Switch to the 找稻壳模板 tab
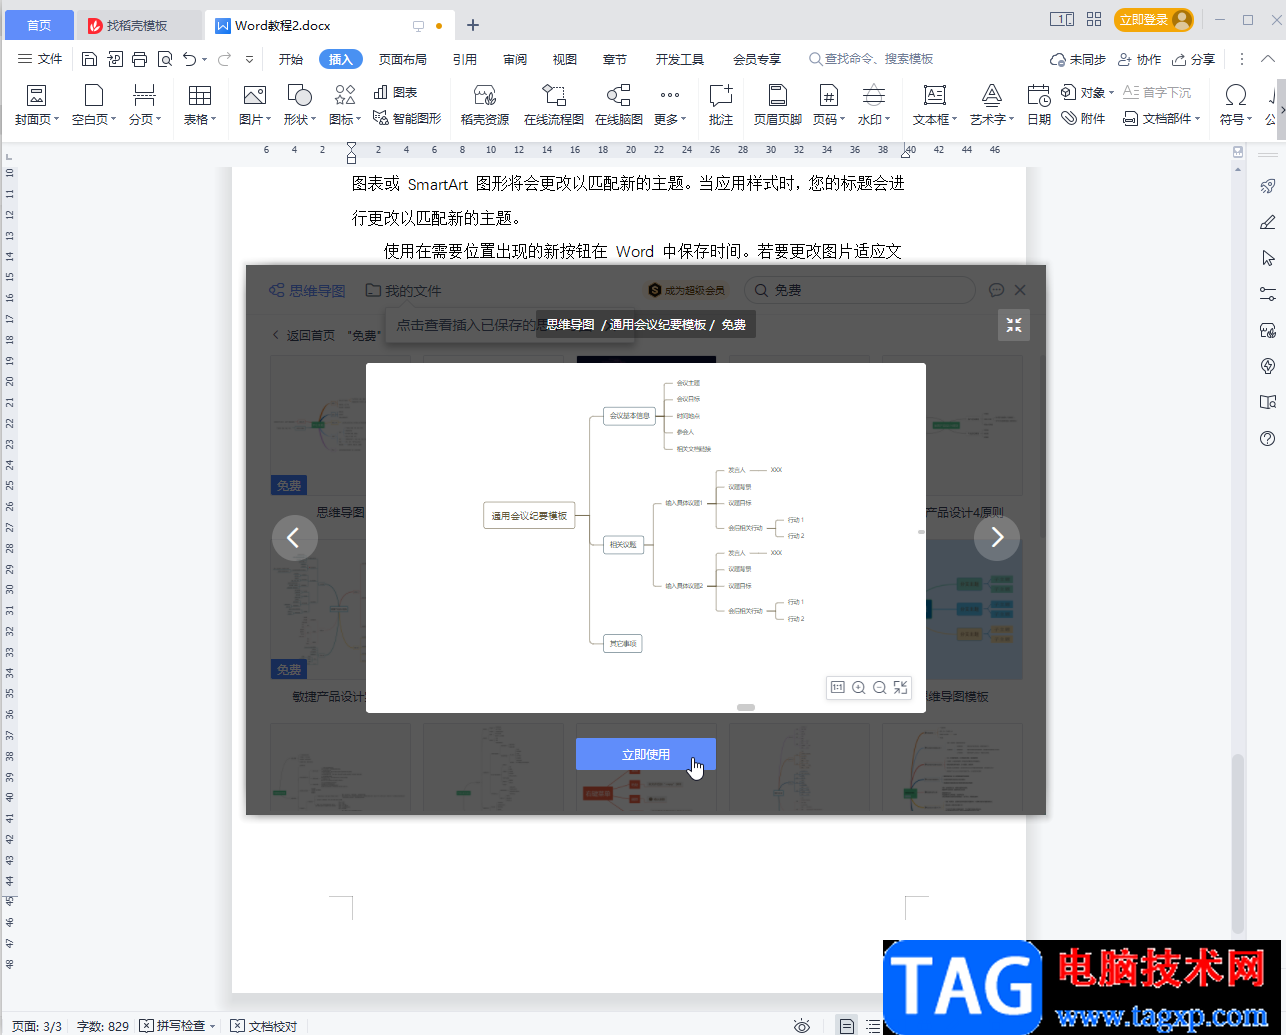Screen dimensions: 1286x1035 coord(137,25)
